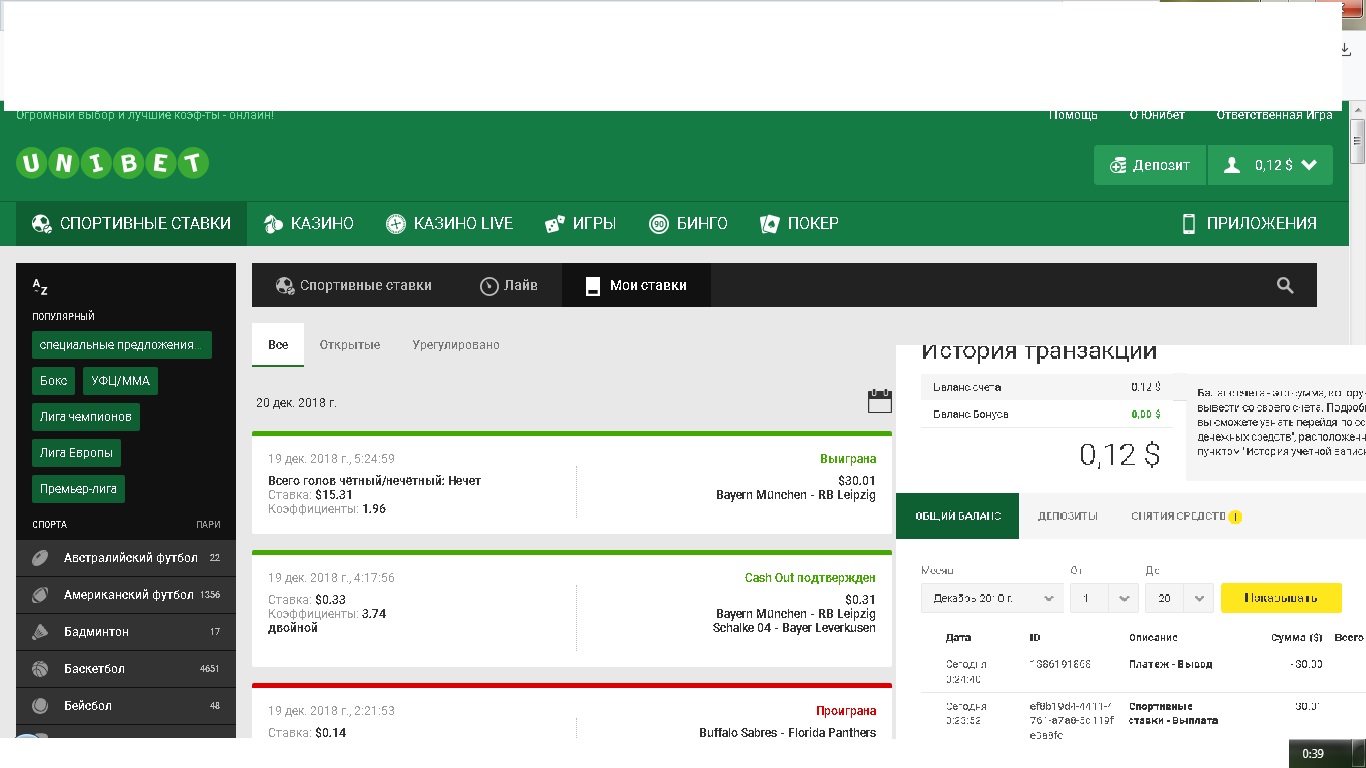The height and width of the screenshot is (768, 1366).
Task: Select Лига Европы tag
Action: pos(76,452)
